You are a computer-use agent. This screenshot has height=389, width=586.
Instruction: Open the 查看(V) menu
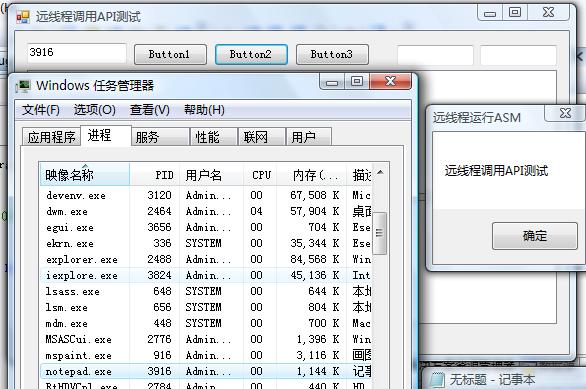[x=149, y=110]
